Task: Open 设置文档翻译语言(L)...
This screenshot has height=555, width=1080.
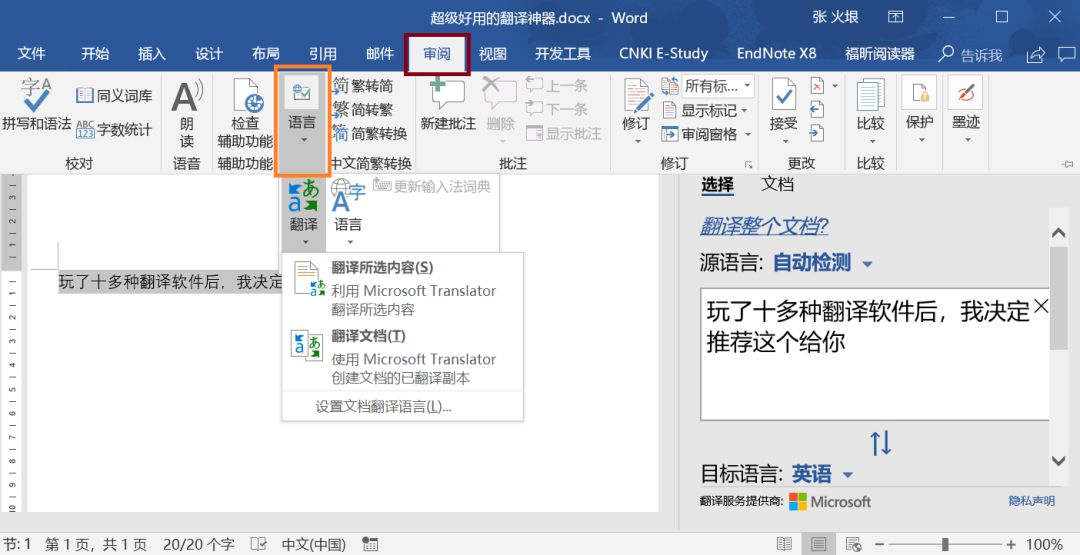Action: click(x=383, y=406)
